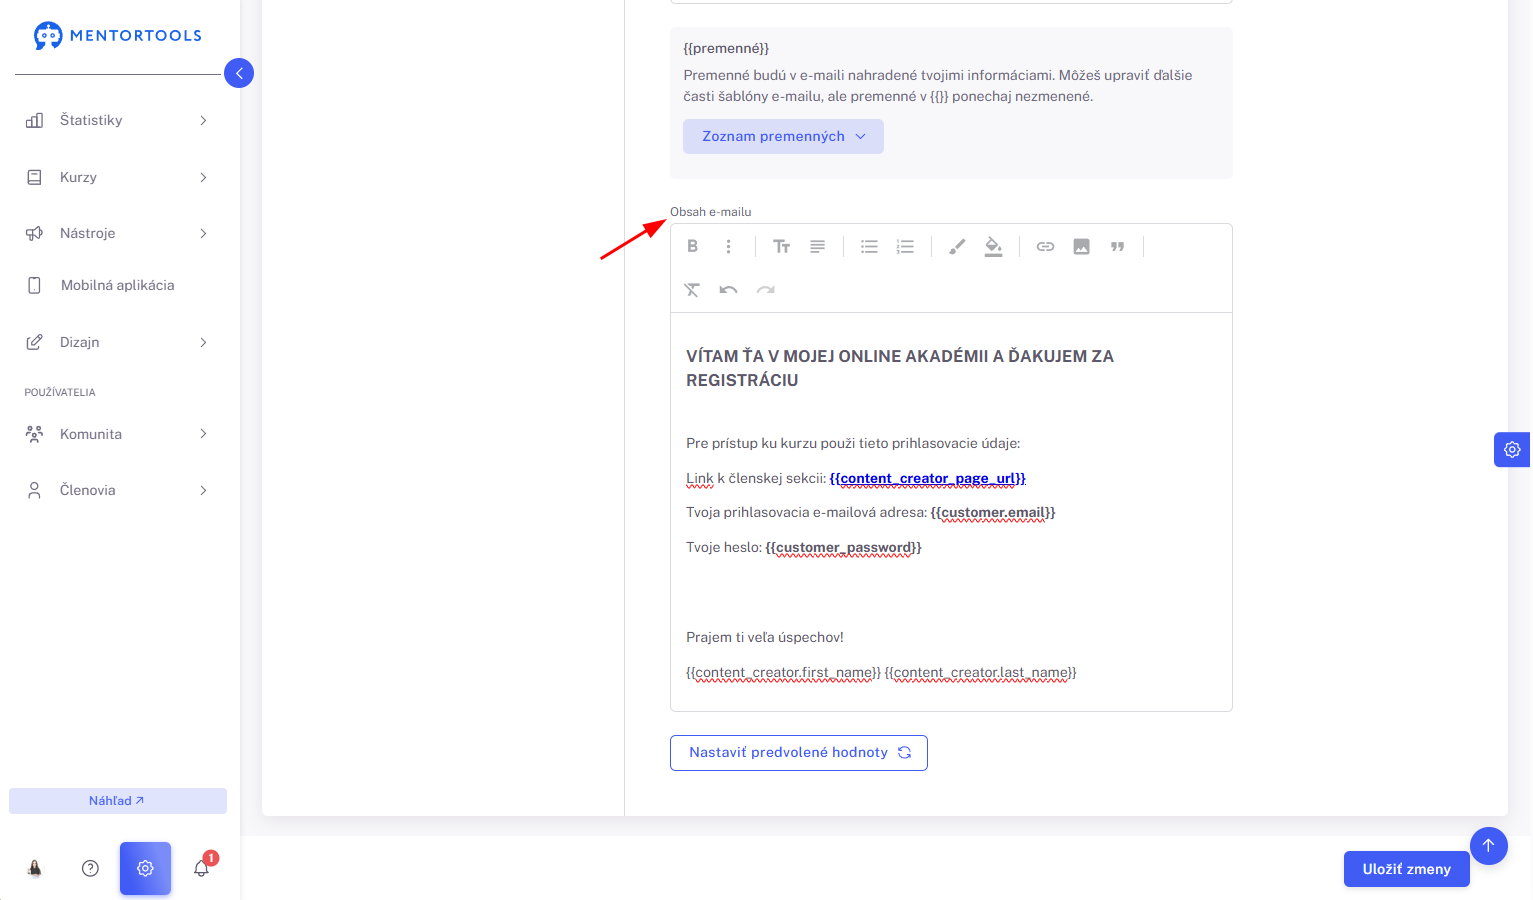The image size is (1533, 900).
Task: Insert an image into the email content
Action: tap(1081, 246)
